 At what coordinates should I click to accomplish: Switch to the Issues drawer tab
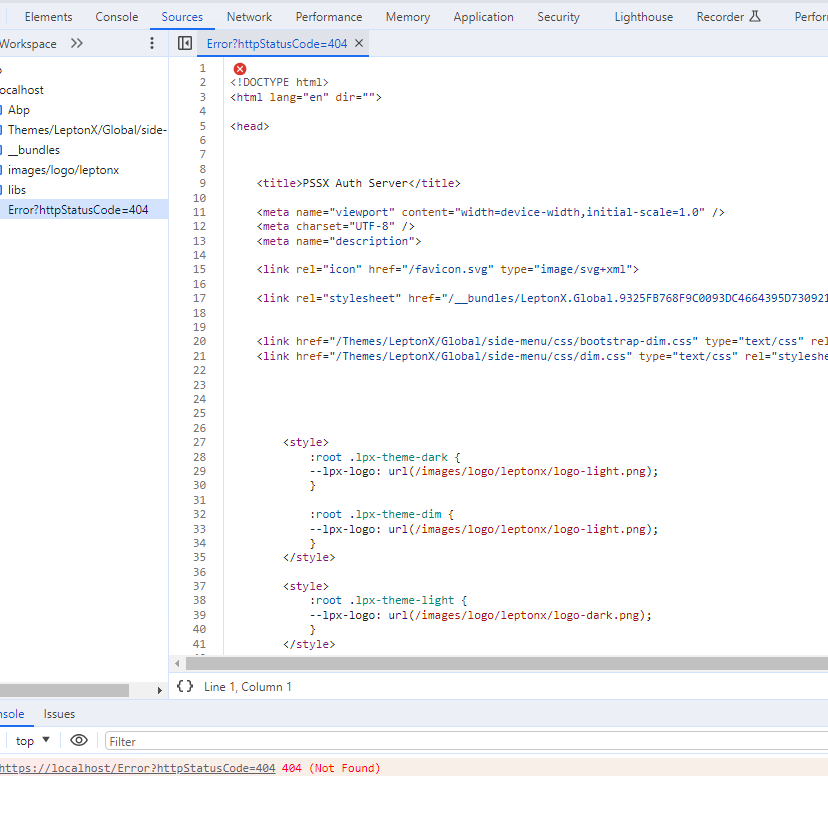tap(59, 714)
